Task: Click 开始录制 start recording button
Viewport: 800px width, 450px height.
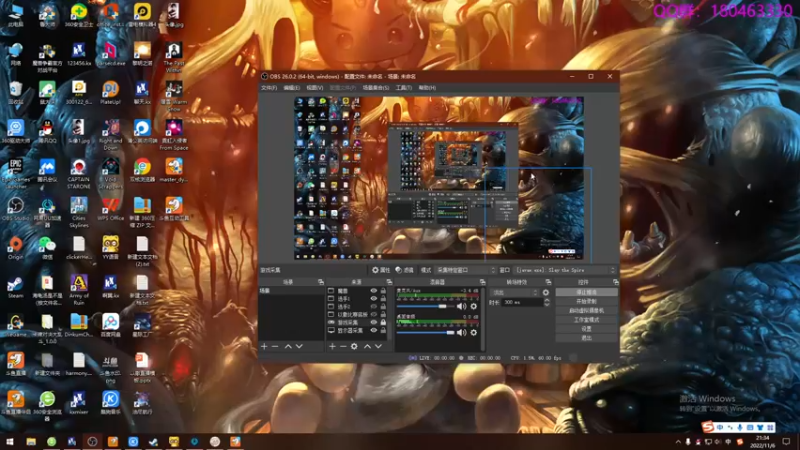Action: coord(586,302)
